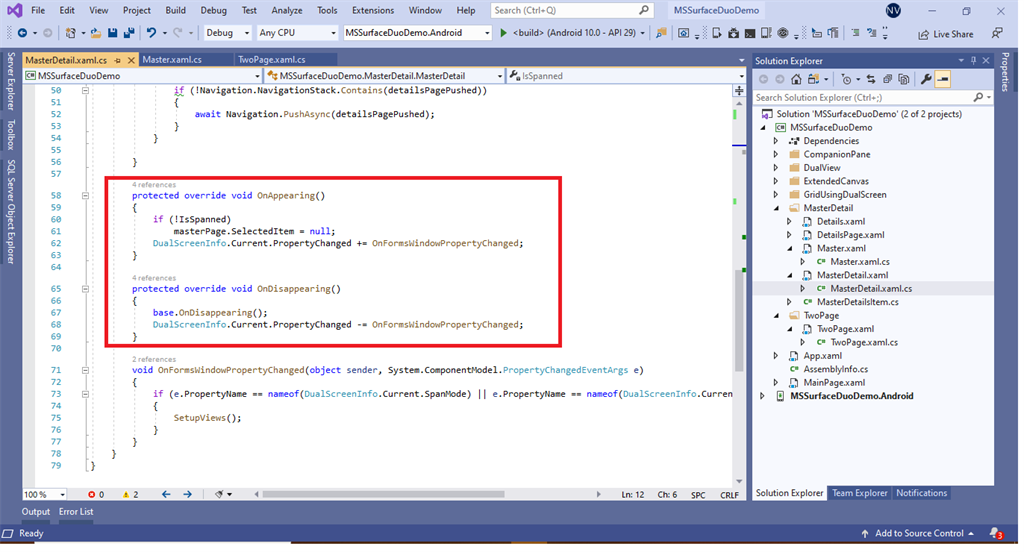The width and height of the screenshot is (1024, 552).
Task: Expand the MSSurfaceDuoDemo.Android project node
Action: pyautogui.click(x=762, y=396)
